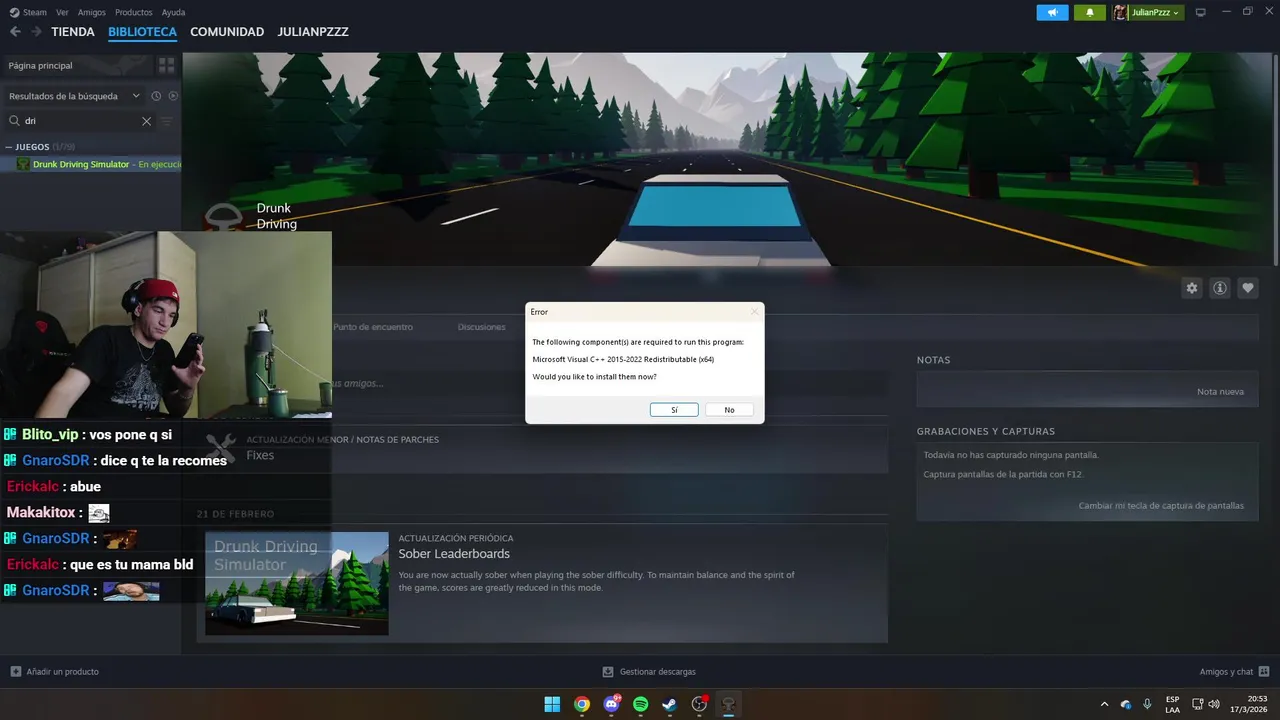Open Gestionar descargas

tap(648, 672)
